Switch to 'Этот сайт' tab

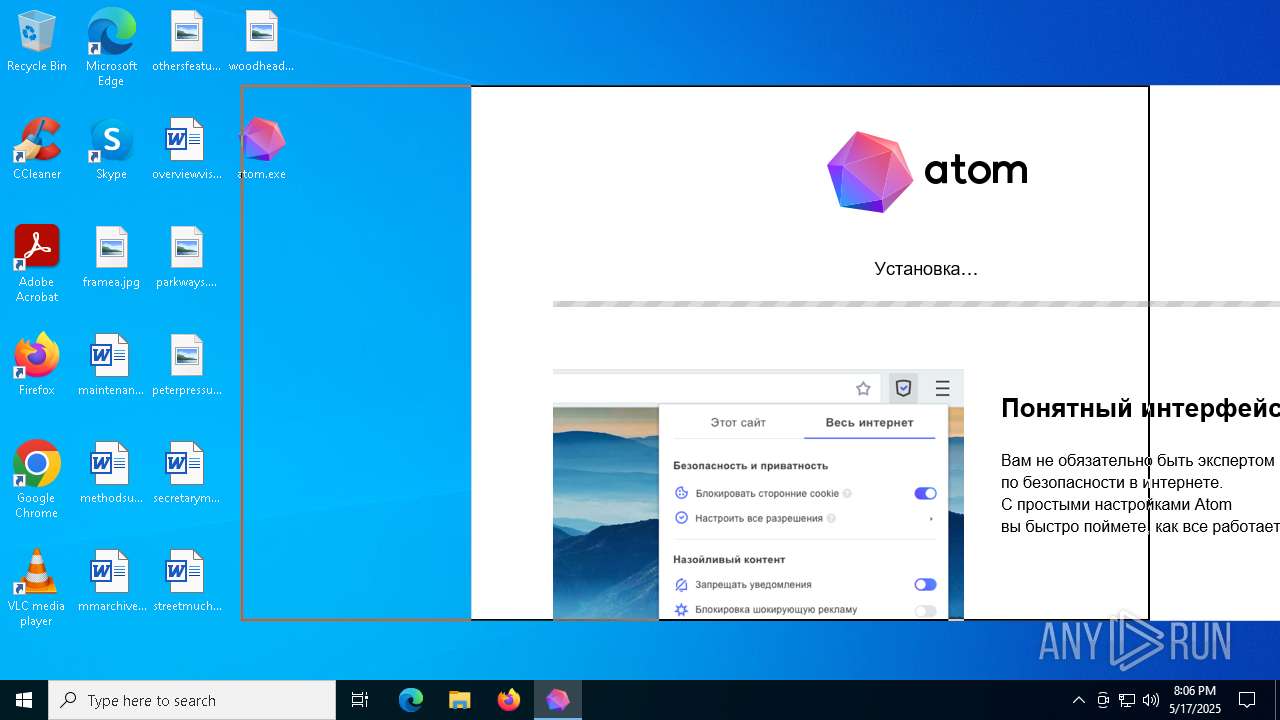738,422
